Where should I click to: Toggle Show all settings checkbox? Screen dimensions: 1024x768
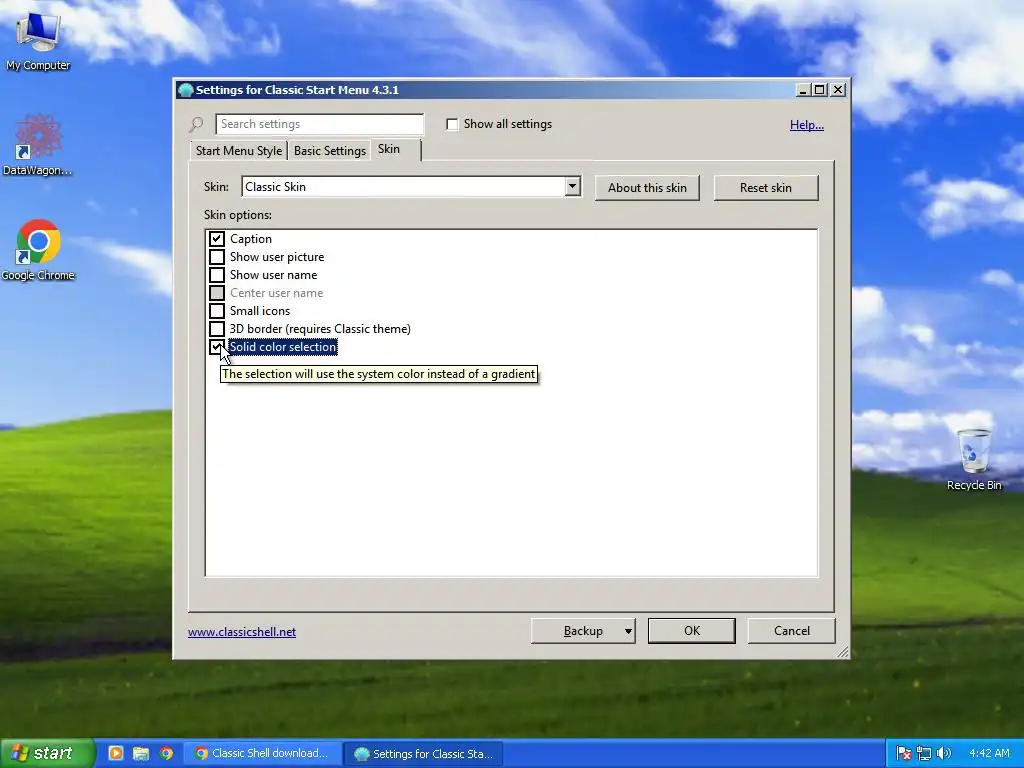point(452,124)
